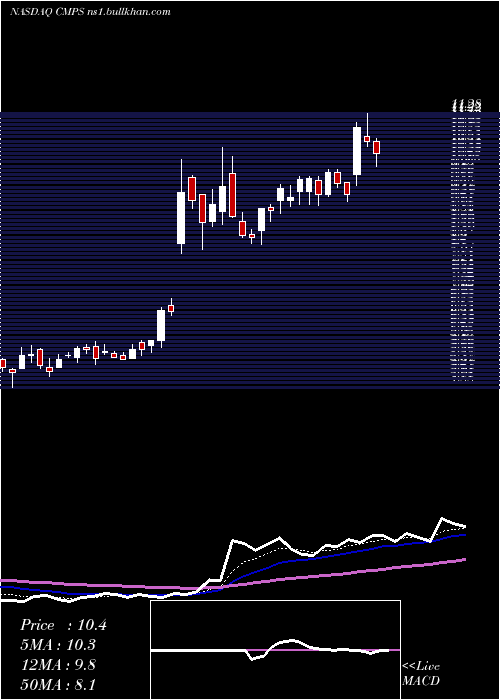Click the last red candlestick on the right
The height and width of the screenshot is (700, 500).
[376, 147]
